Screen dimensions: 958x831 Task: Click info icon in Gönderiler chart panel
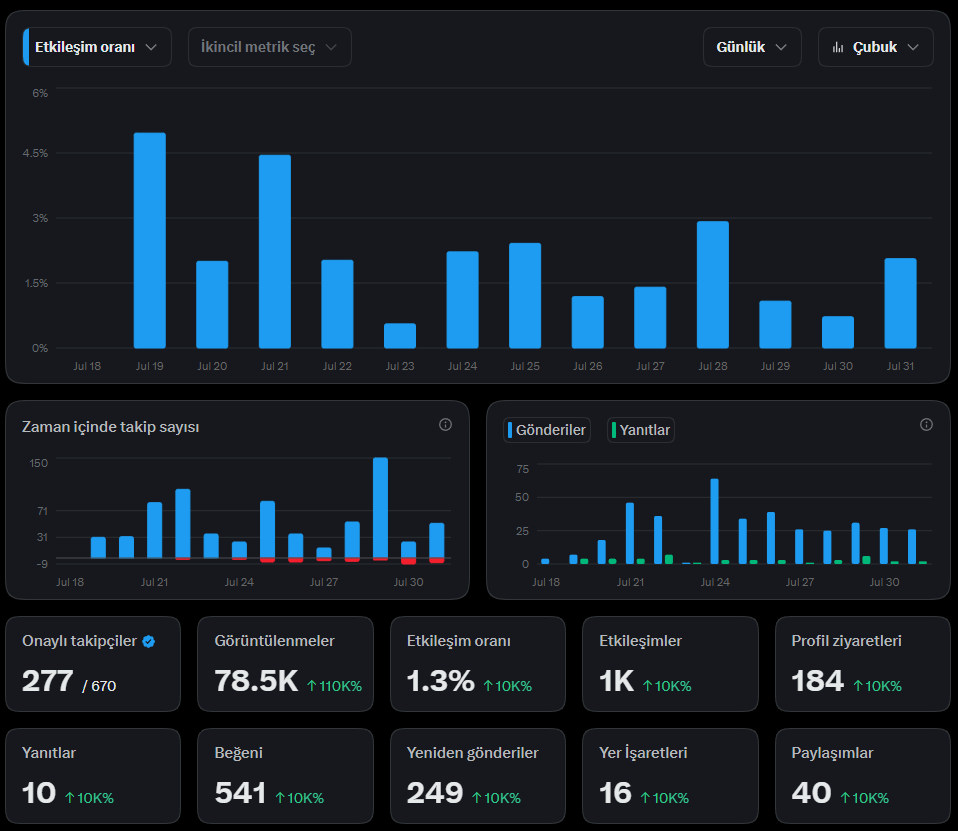click(x=926, y=425)
